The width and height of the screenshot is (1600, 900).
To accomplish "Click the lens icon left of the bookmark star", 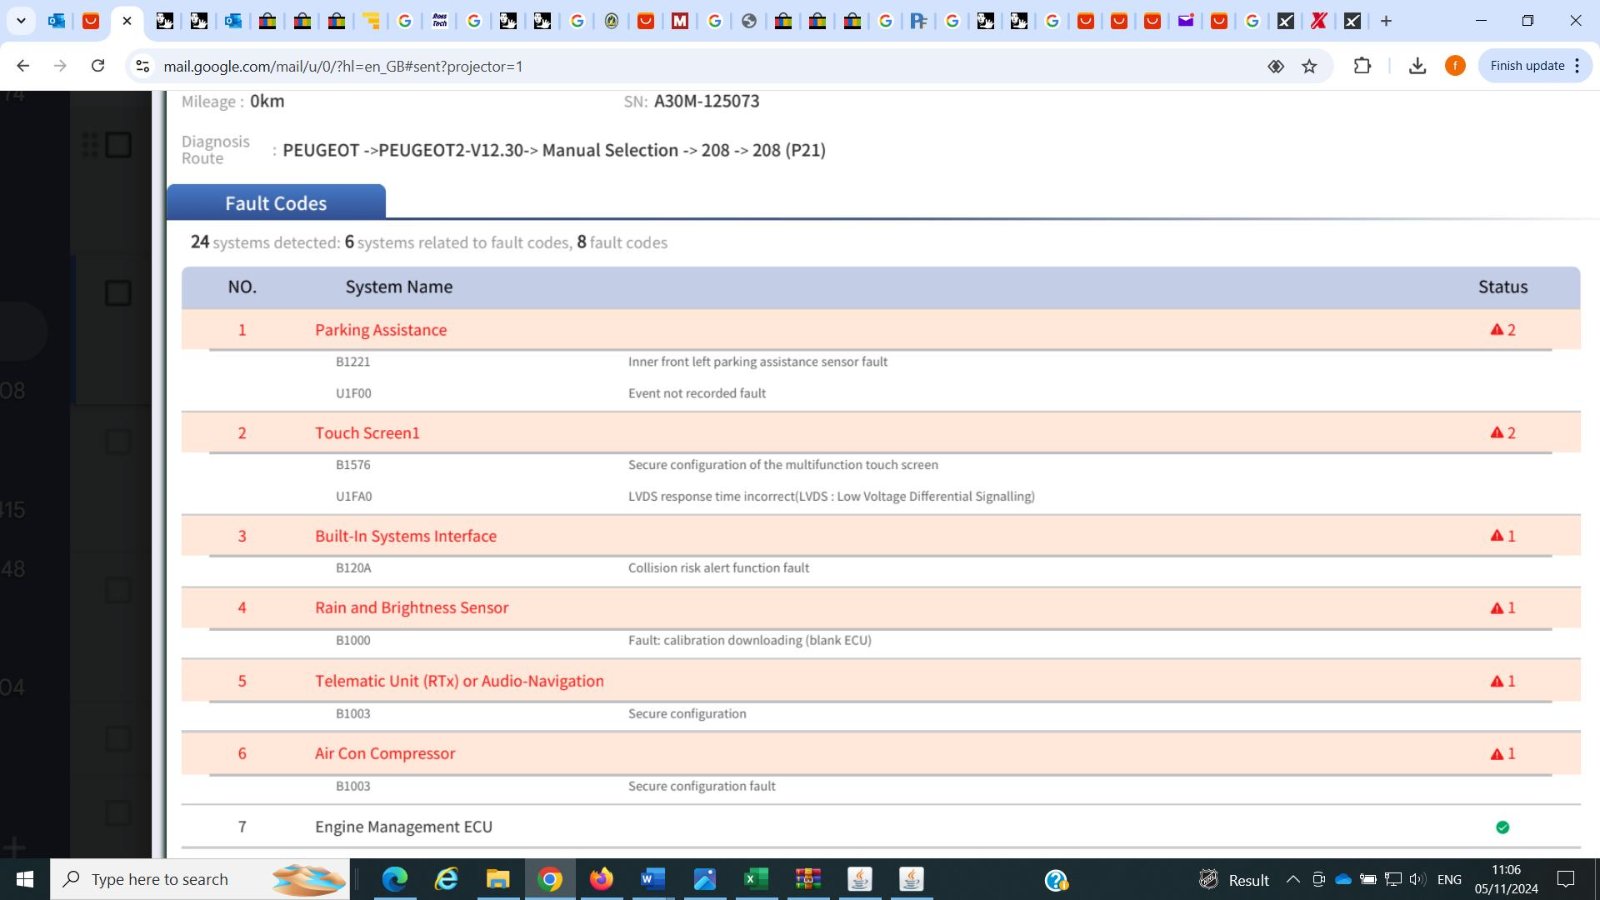I will [x=1276, y=66].
